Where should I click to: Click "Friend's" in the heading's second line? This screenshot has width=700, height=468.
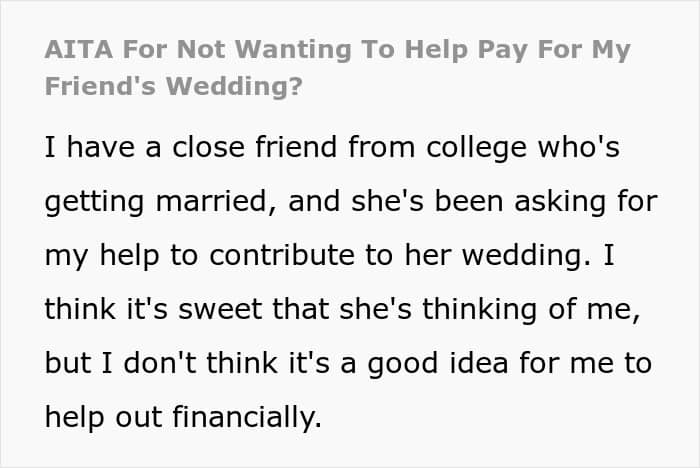click(x=100, y=86)
